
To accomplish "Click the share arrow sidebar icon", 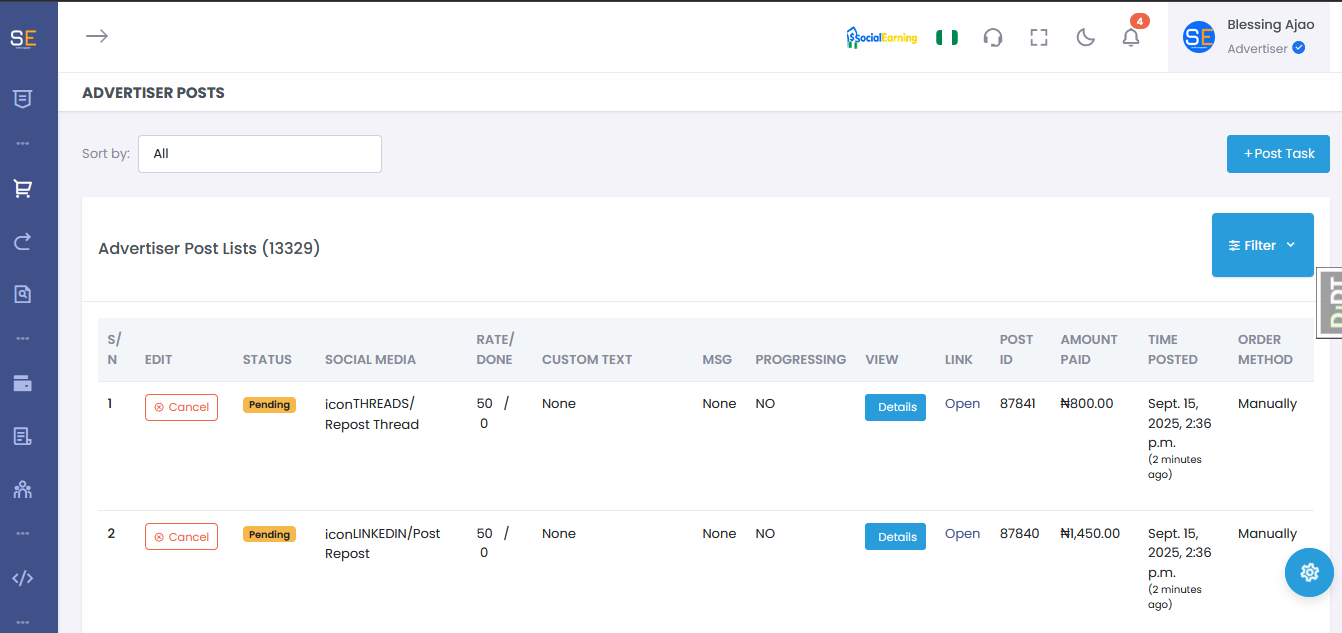I will pos(22,241).
